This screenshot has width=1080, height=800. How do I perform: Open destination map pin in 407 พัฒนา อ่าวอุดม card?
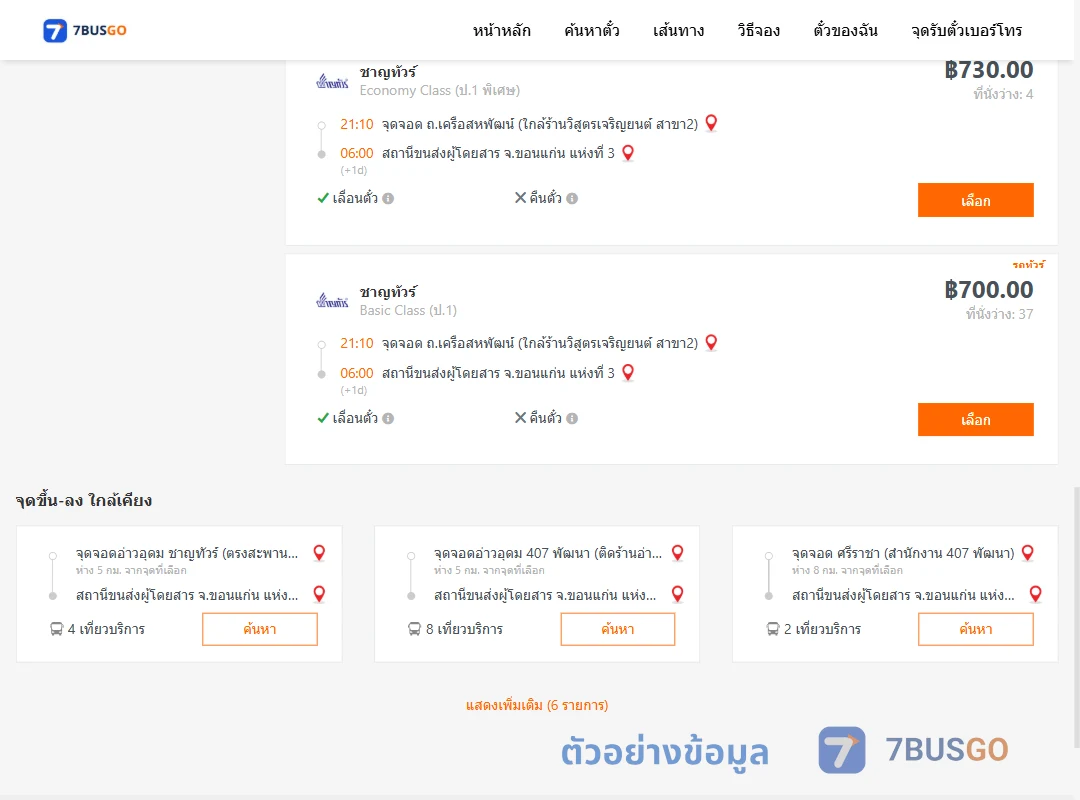tap(677, 594)
